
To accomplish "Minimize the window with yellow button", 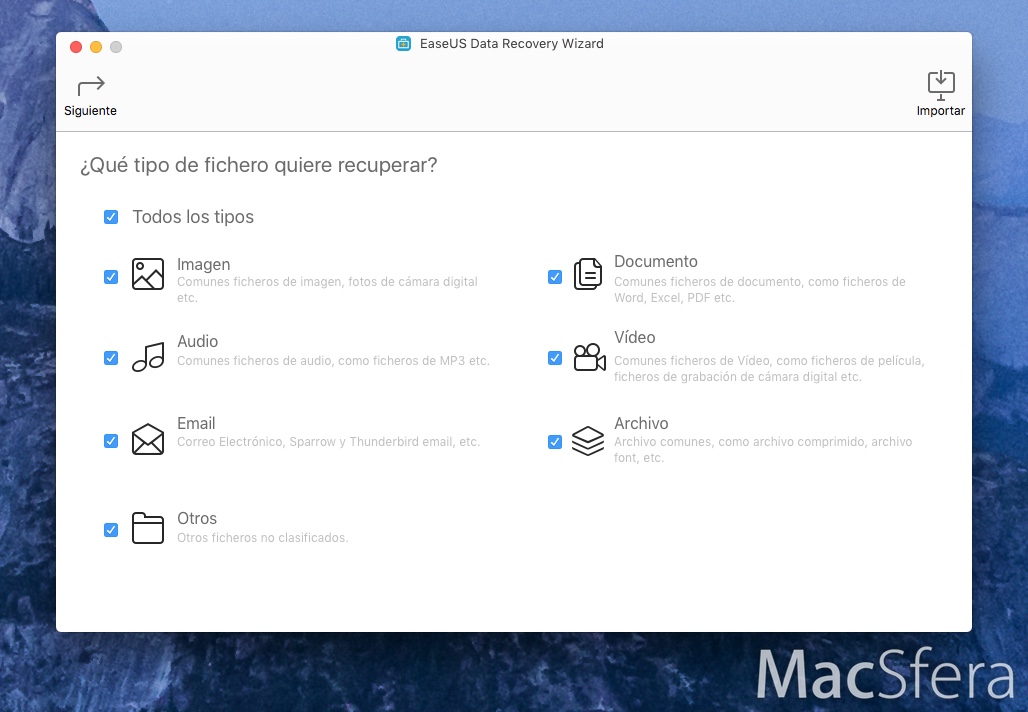I will tap(96, 47).
